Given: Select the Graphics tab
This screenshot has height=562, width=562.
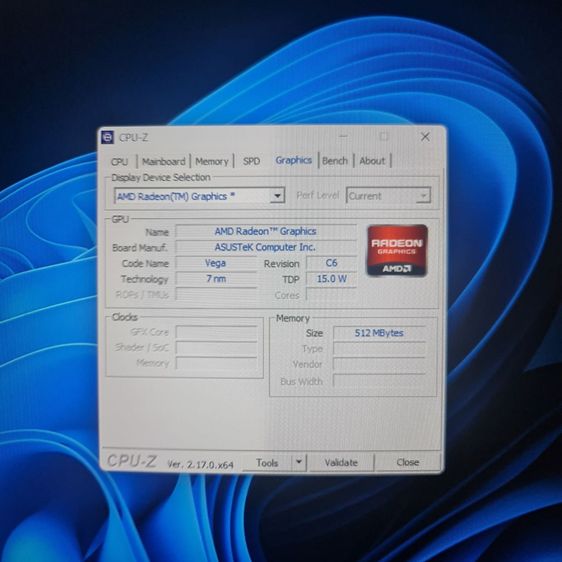Looking at the screenshot, I should pyautogui.click(x=294, y=160).
